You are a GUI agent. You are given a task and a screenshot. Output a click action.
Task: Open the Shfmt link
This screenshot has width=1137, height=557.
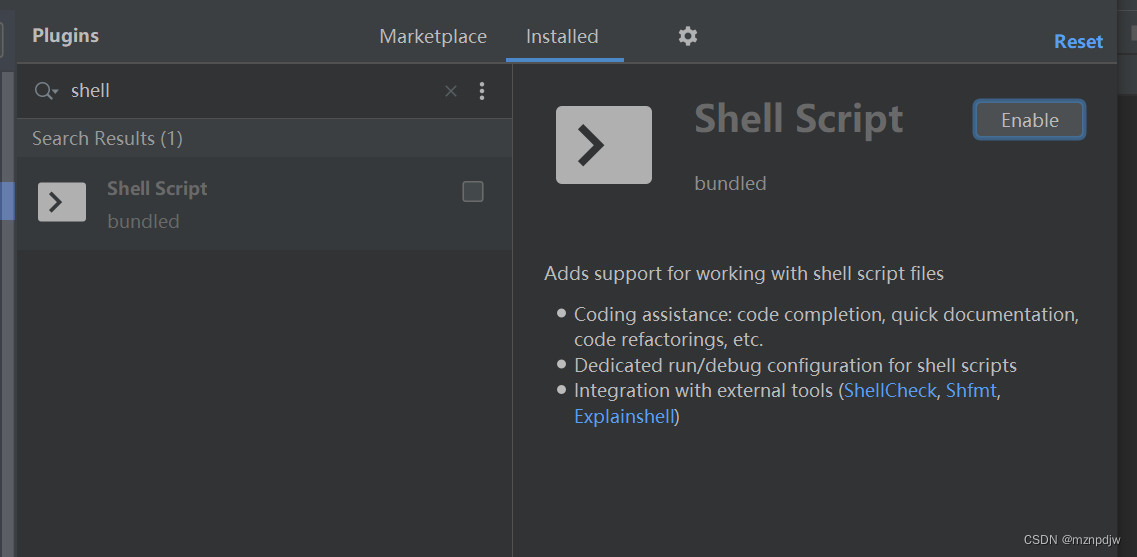coord(971,390)
